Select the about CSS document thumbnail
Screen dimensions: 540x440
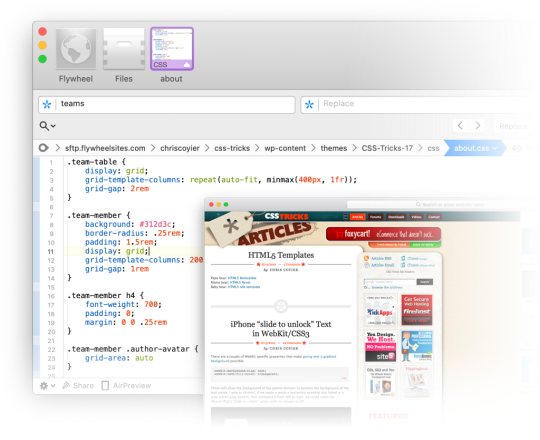click(172, 49)
